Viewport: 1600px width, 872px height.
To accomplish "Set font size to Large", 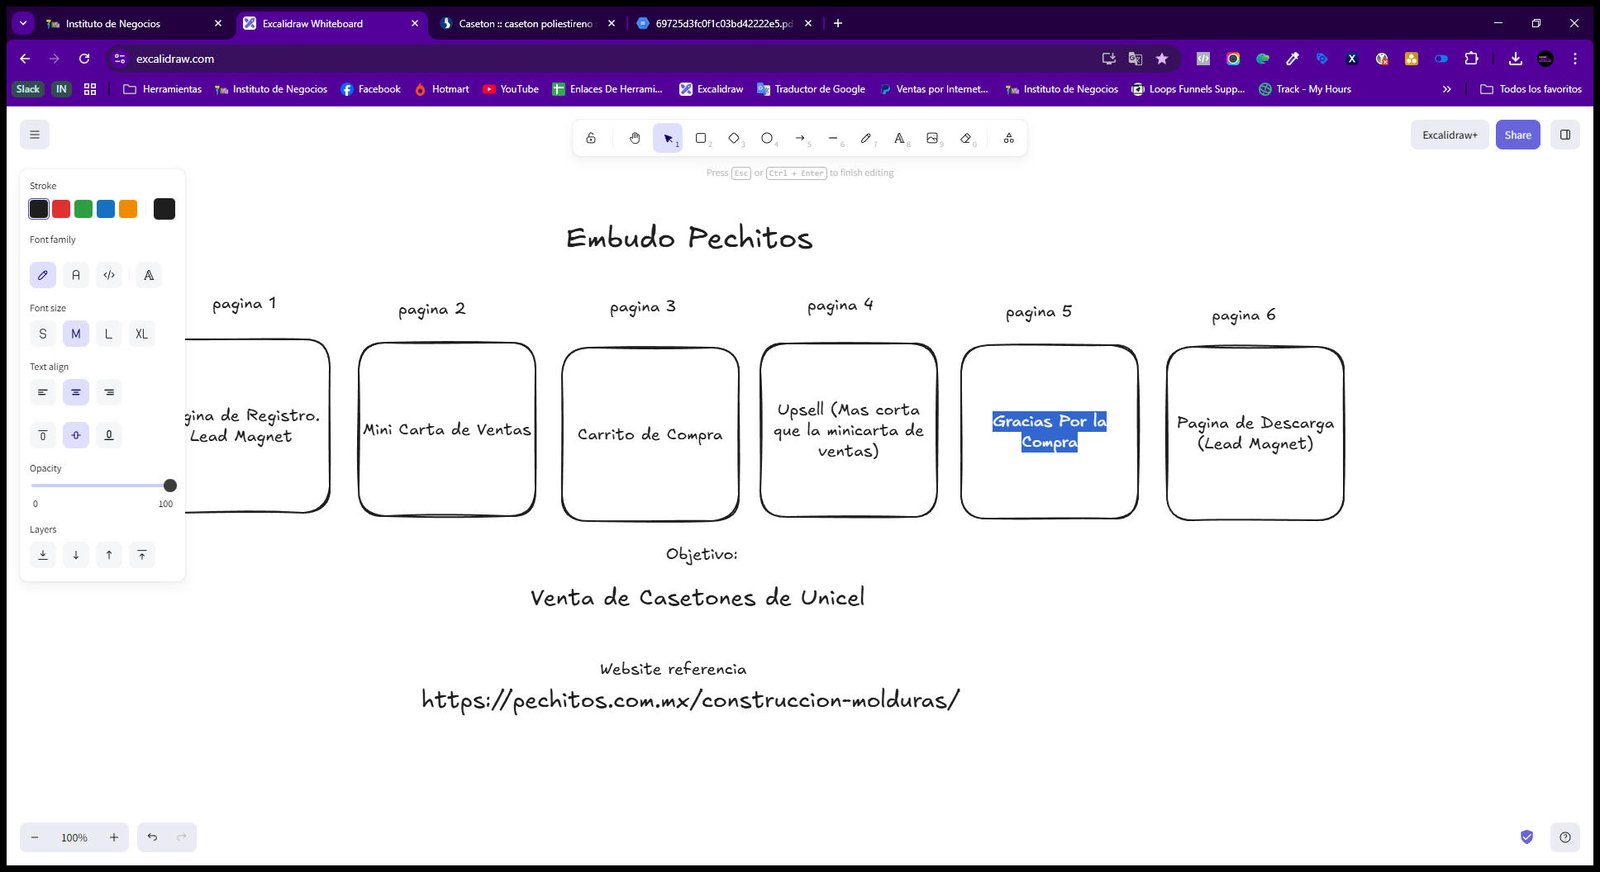I will pyautogui.click(x=109, y=334).
